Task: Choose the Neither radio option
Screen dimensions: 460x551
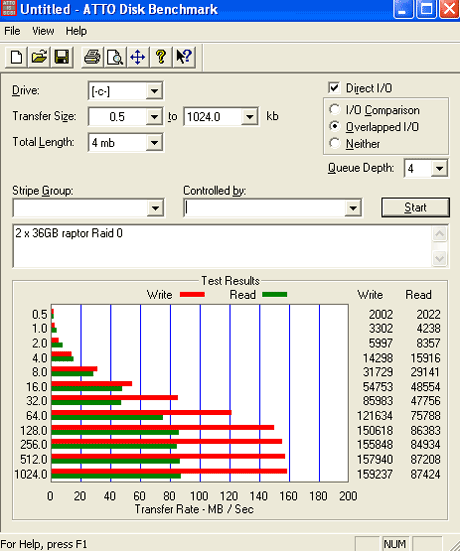Action: (x=335, y=143)
